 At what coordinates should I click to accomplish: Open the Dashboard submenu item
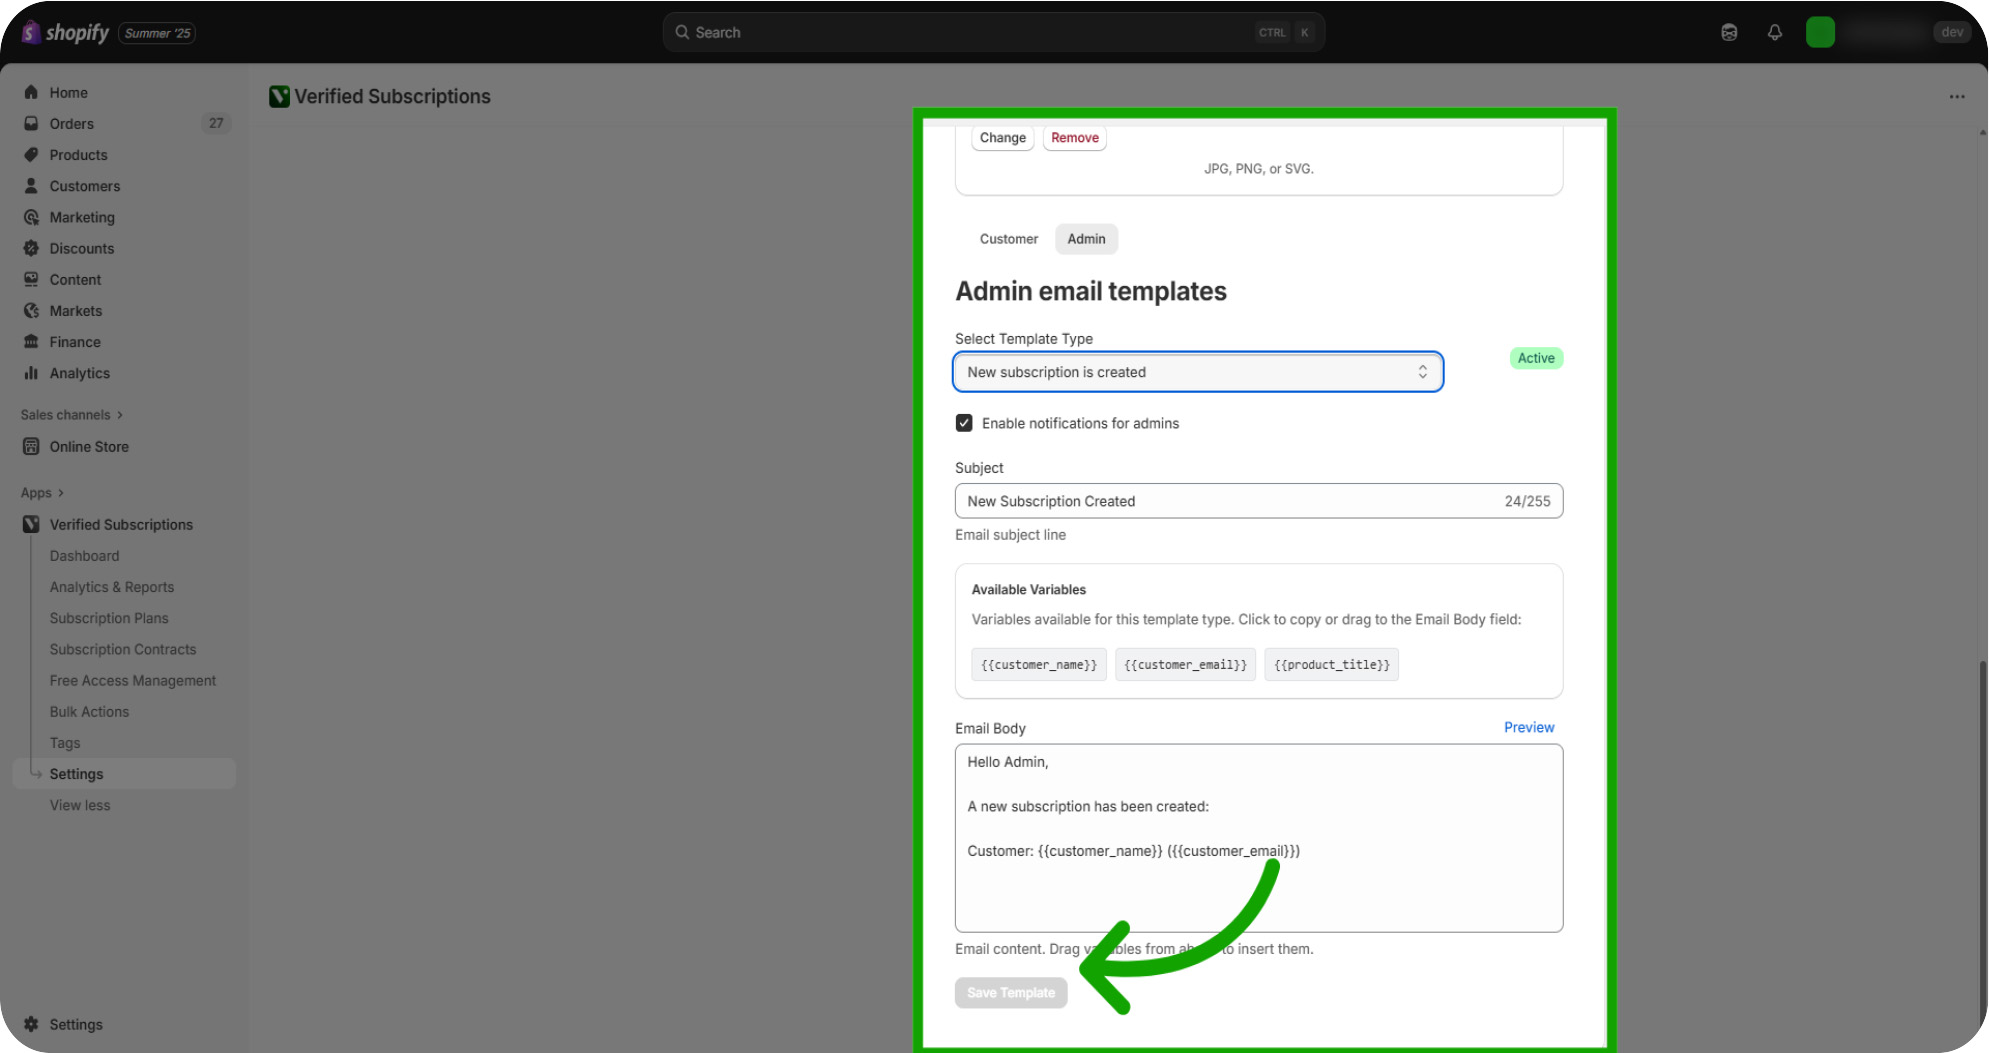pos(85,556)
